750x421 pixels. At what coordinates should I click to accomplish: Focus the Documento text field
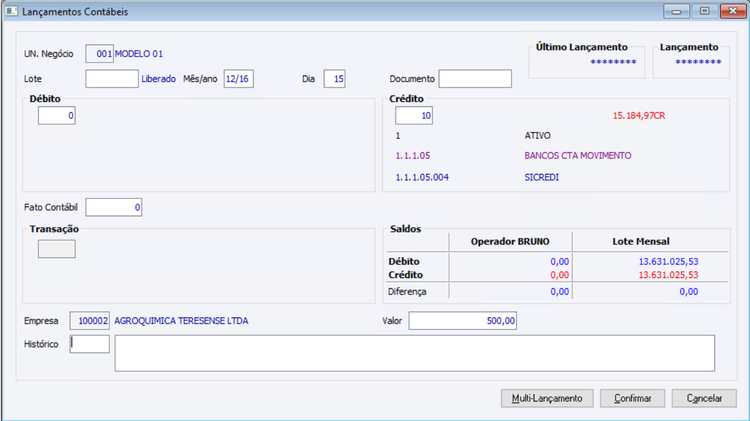475,79
